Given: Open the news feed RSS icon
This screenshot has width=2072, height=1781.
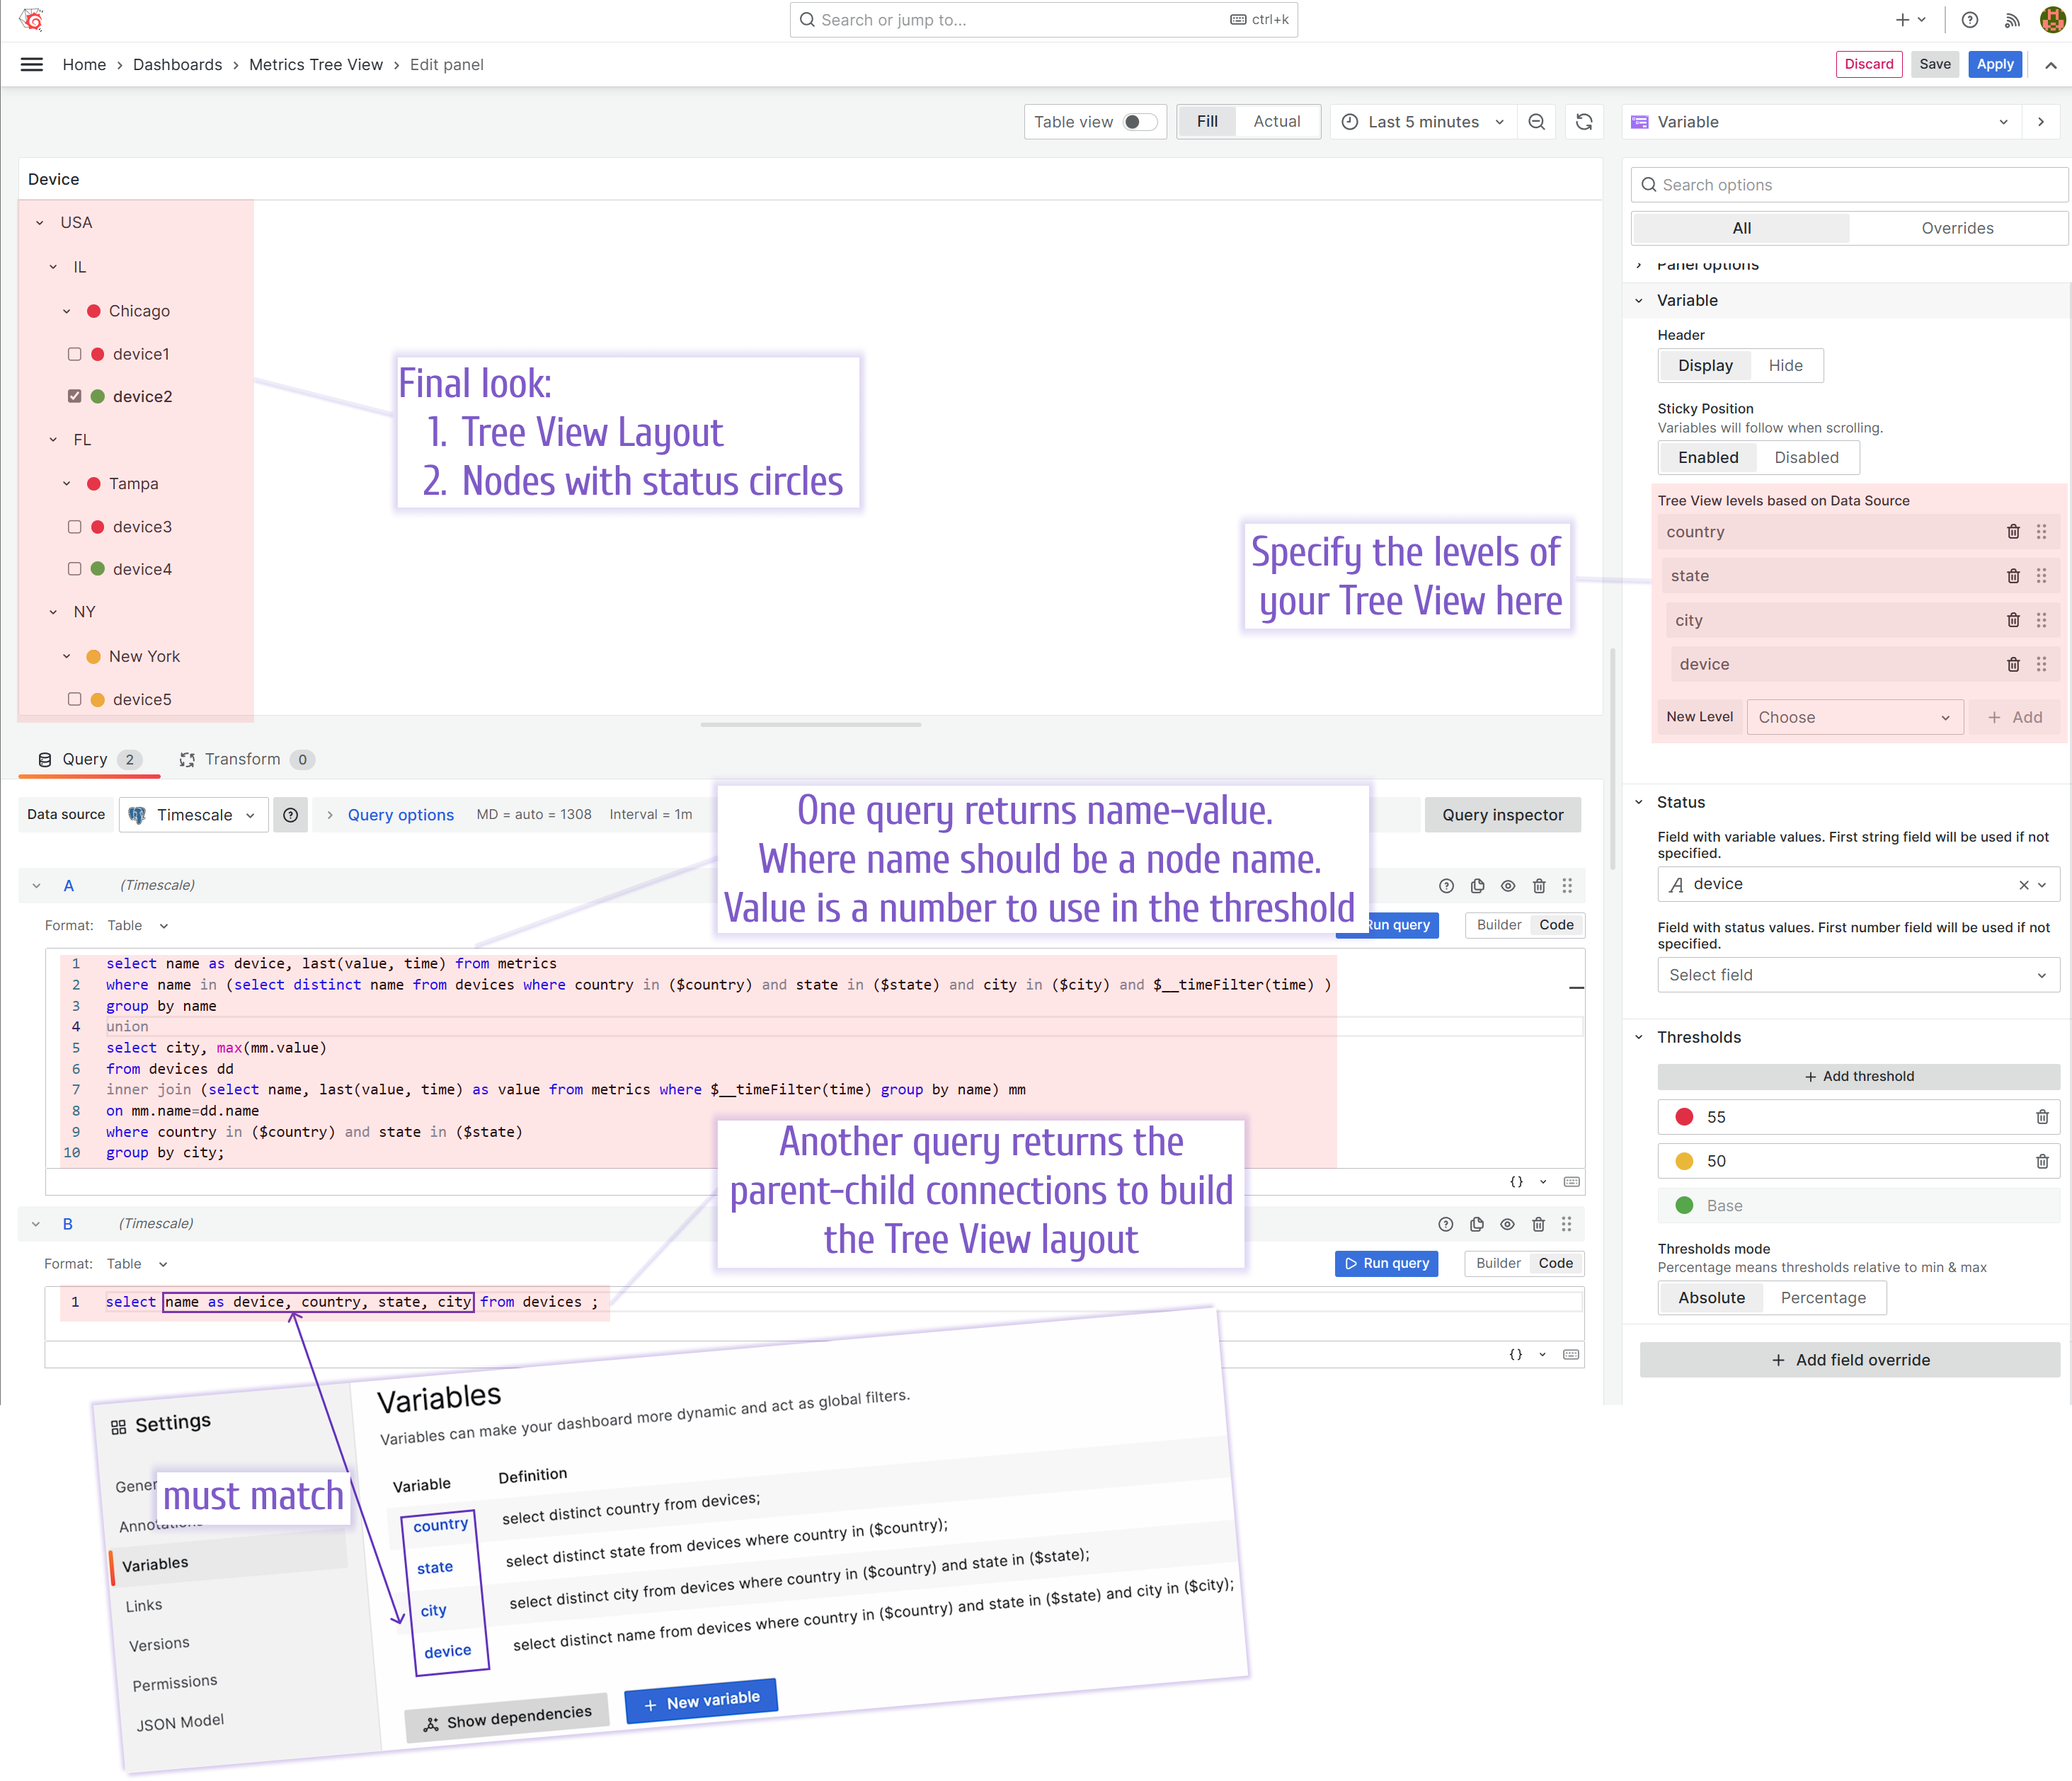Looking at the screenshot, I should coord(2012,19).
